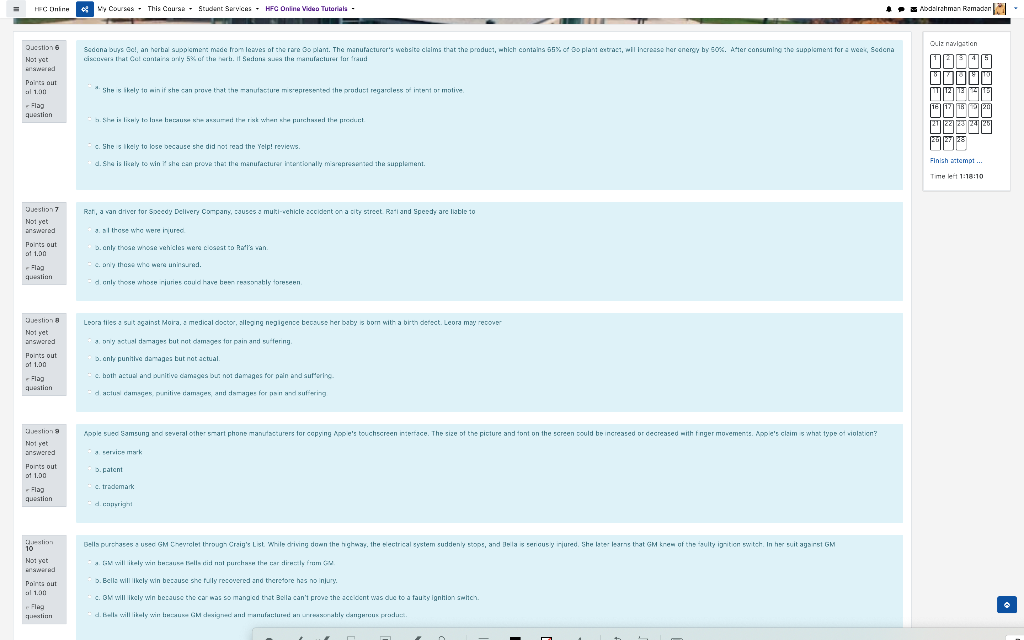Select option c 'only those who were uninsured'
The height and width of the screenshot is (640, 1024).
click(x=90, y=264)
